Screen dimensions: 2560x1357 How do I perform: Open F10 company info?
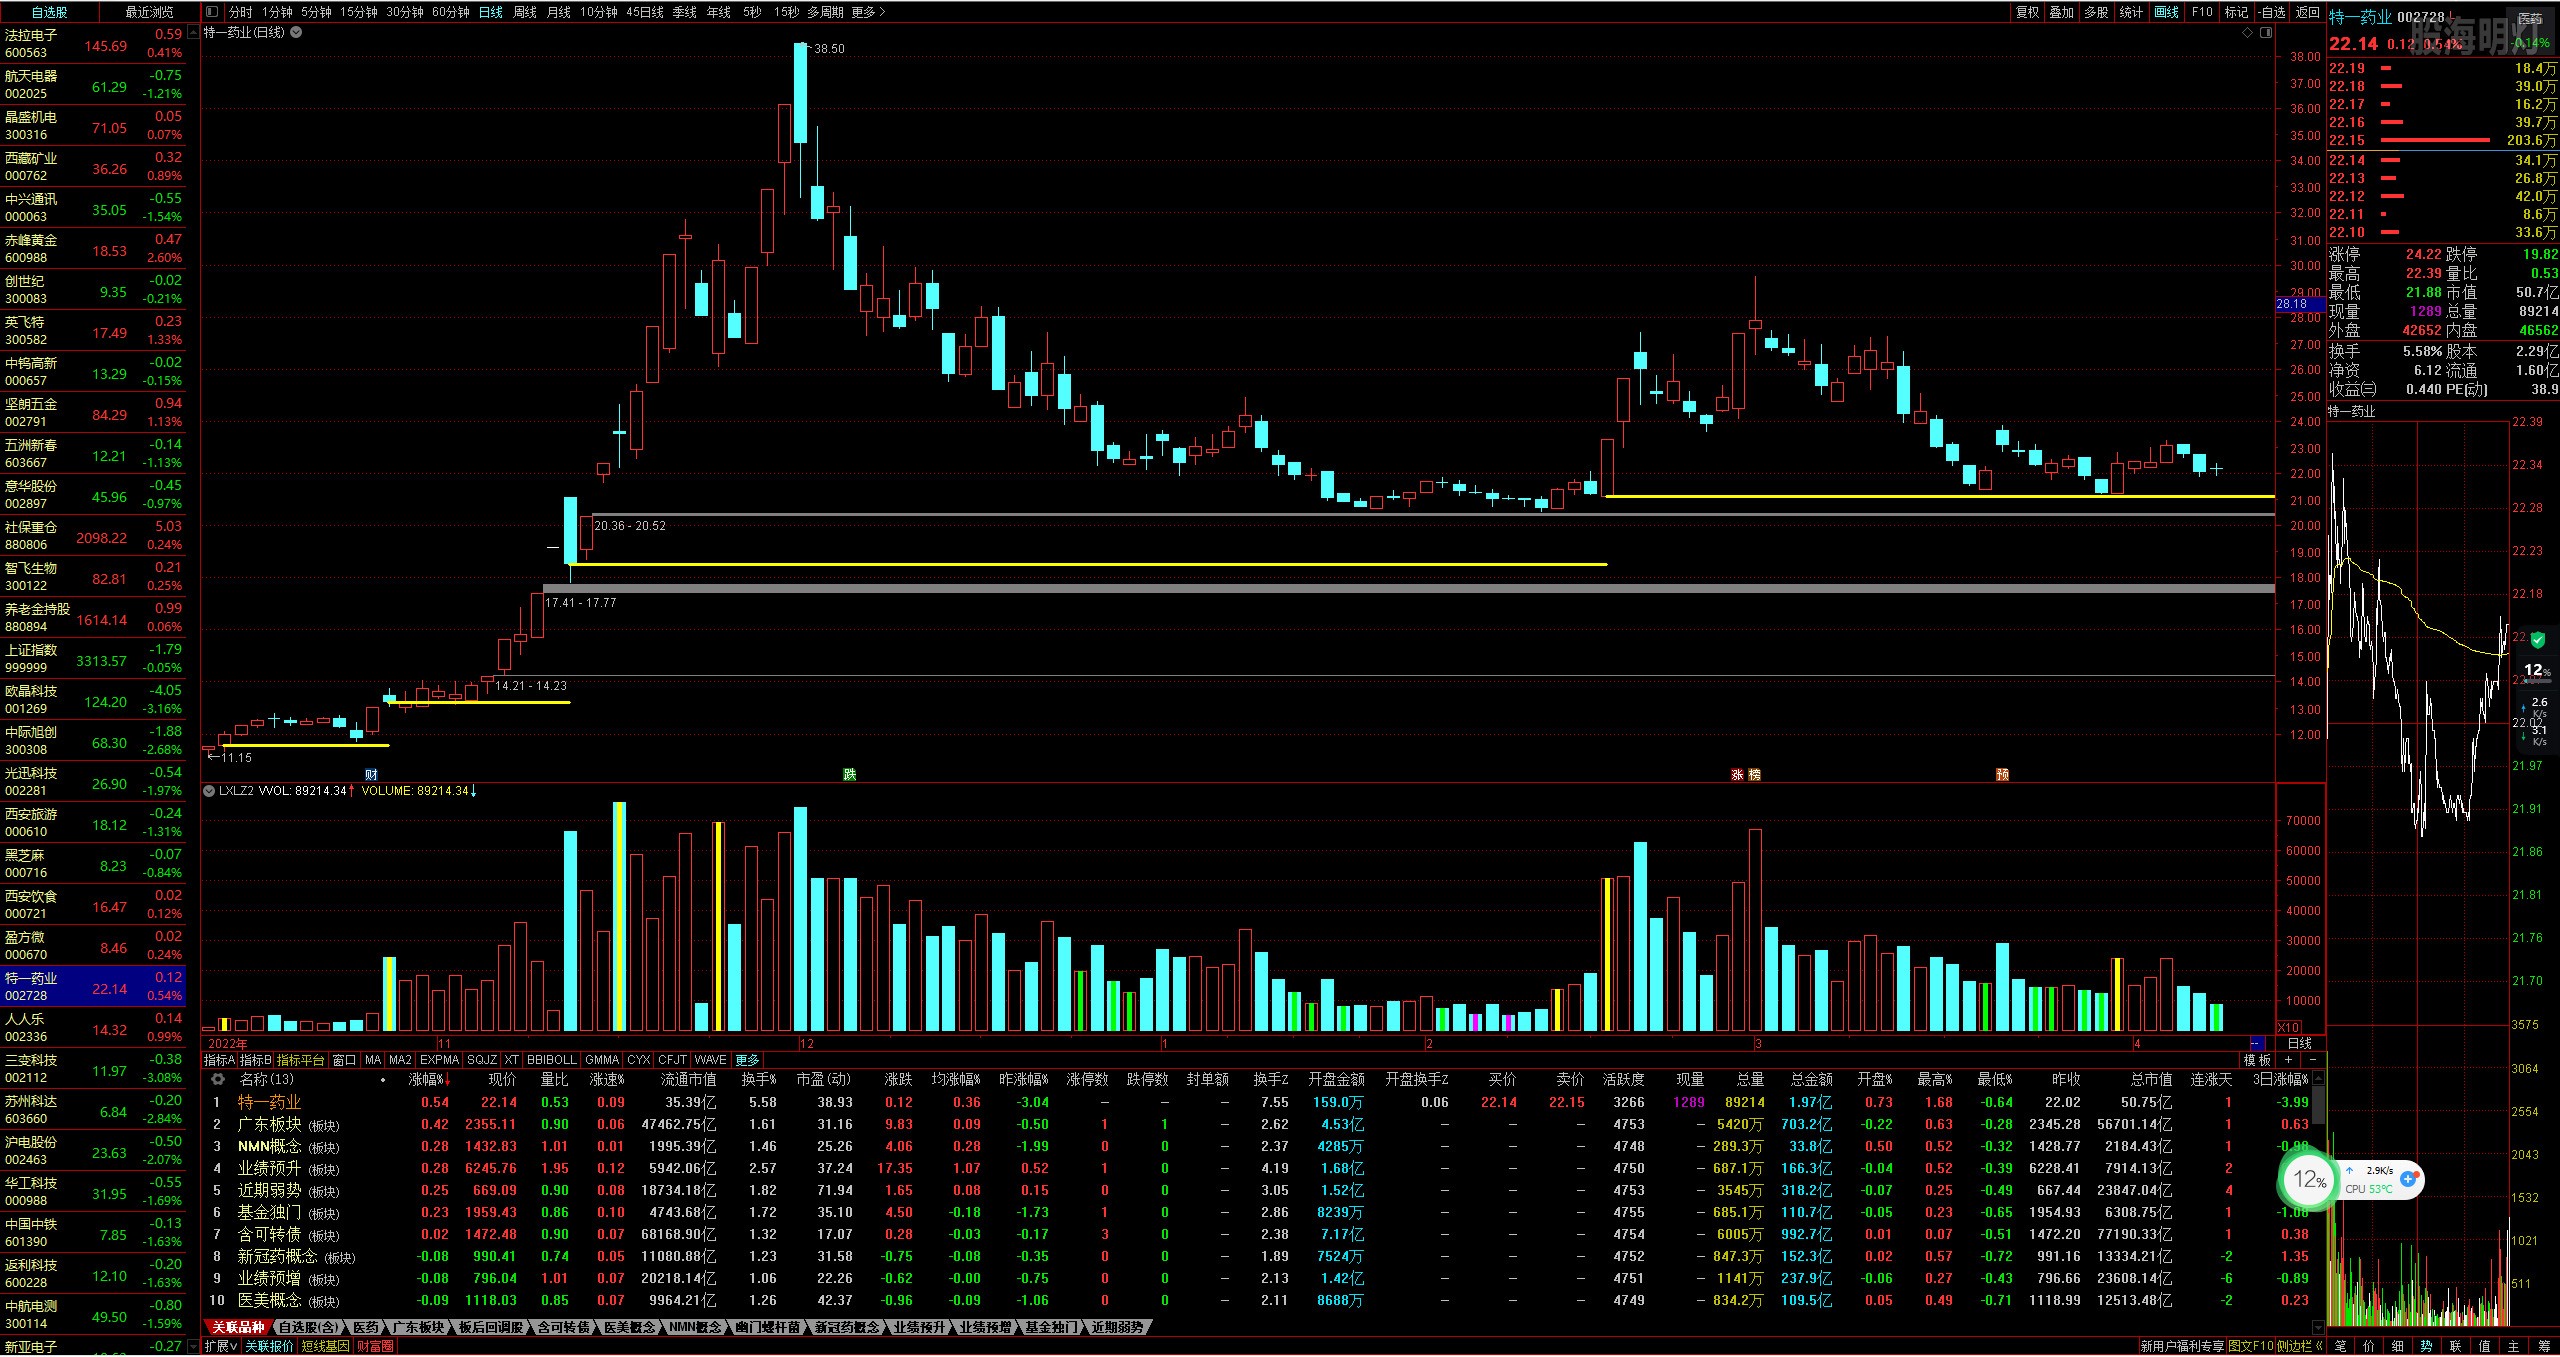(2202, 12)
